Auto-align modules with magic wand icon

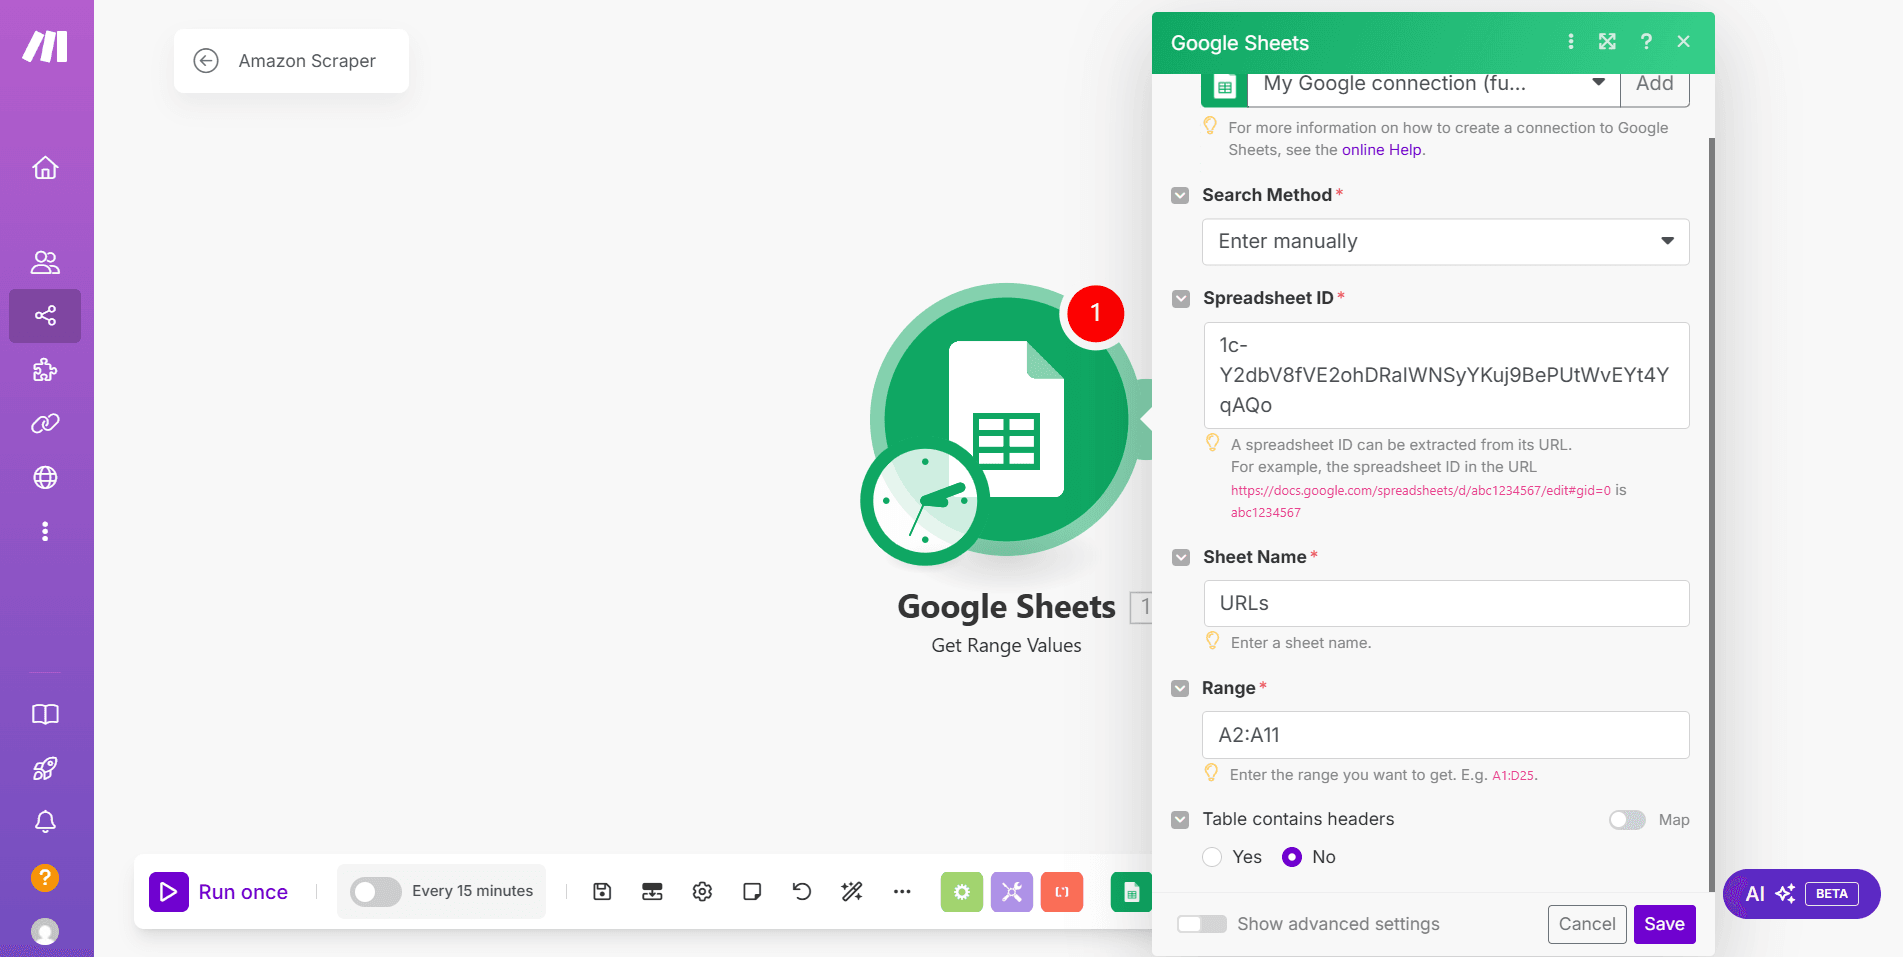[x=852, y=891]
